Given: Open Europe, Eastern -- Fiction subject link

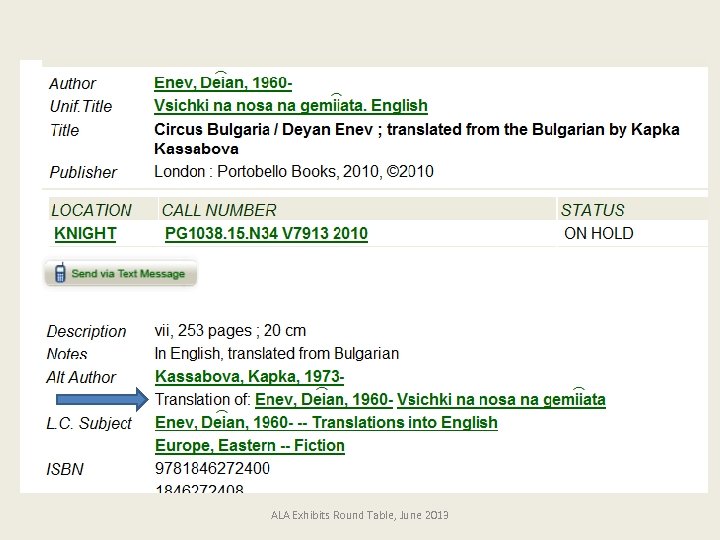Looking at the screenshot, I should click(249, 446).
